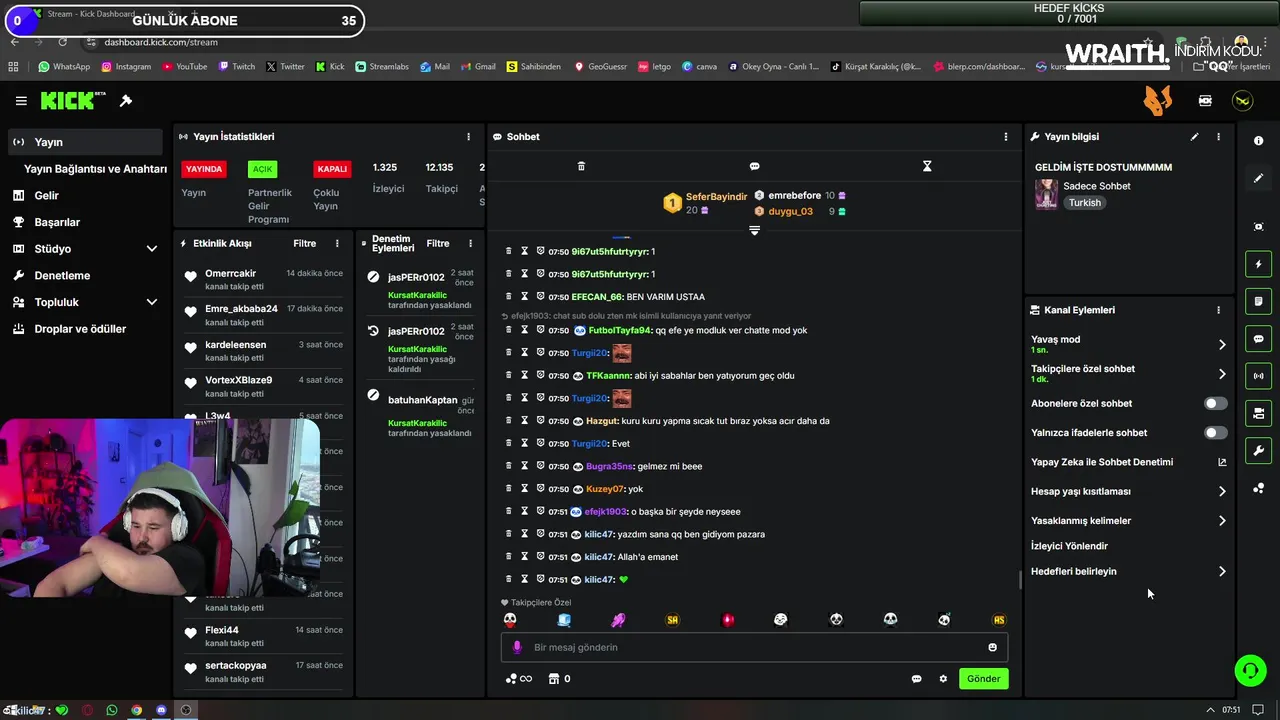This screenshot has width=1280, height=720.
Task: Click the chat bubble icon in chat header
Action: point(754,166)
